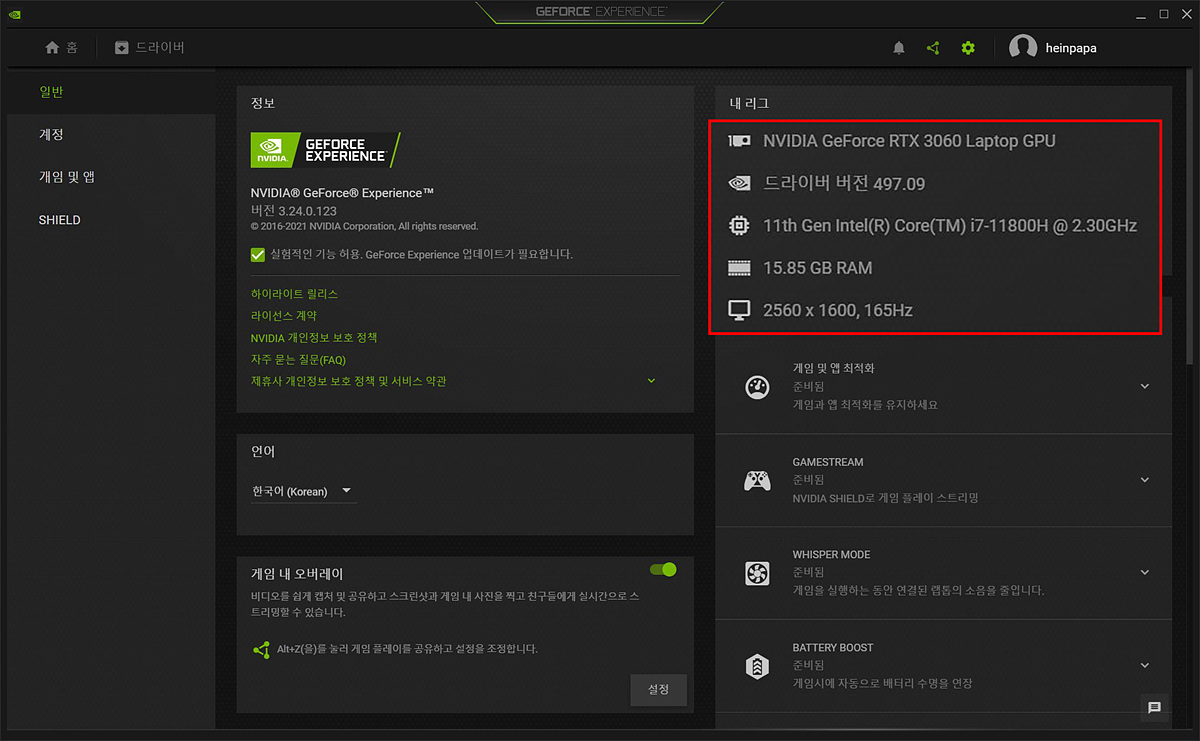Open 제휴사 개인정보 보호 정책 및 서비스 약관 link
Viewport: 1200px width, 741px height.
349,381
